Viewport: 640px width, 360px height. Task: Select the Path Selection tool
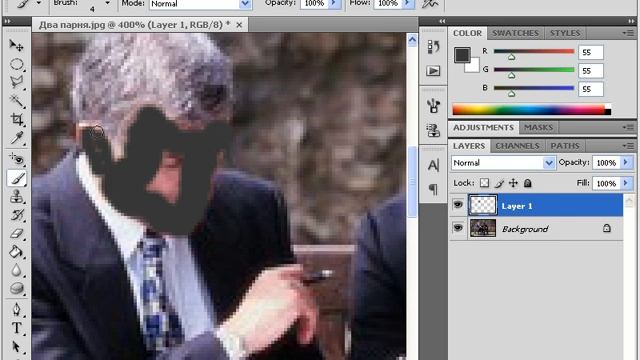tap(16, 347)
